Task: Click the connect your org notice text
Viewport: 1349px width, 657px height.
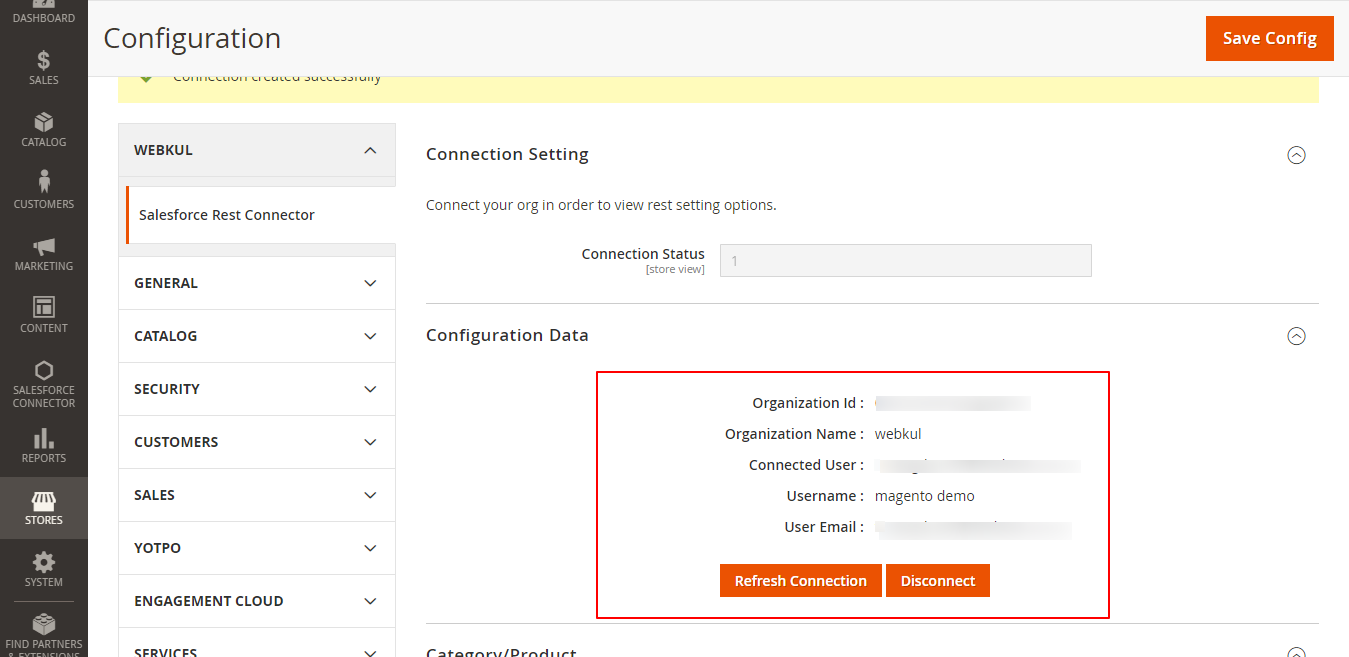Action: (601, 205)
